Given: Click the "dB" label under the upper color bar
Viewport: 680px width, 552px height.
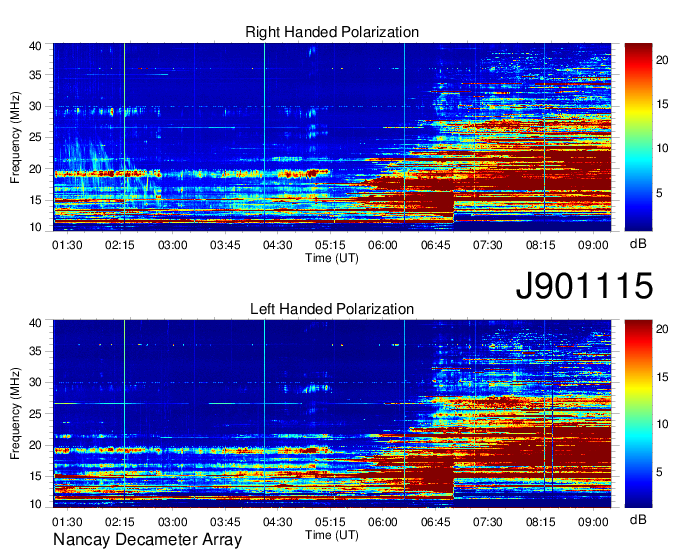Looking at the screenshot, I should click(638, 244).
